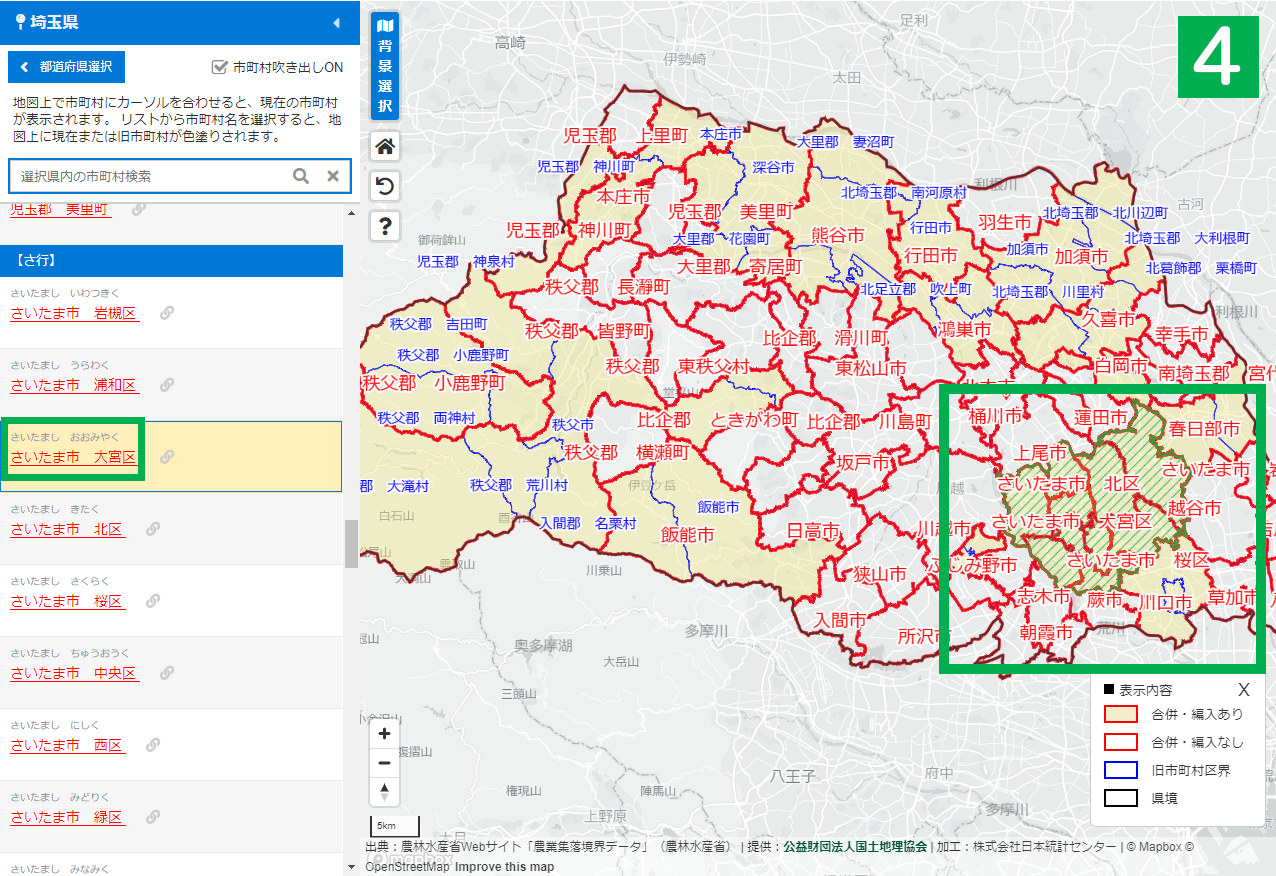Click 日高市 label on the map
The image size is (1276, 876).
tap(813, 531)
